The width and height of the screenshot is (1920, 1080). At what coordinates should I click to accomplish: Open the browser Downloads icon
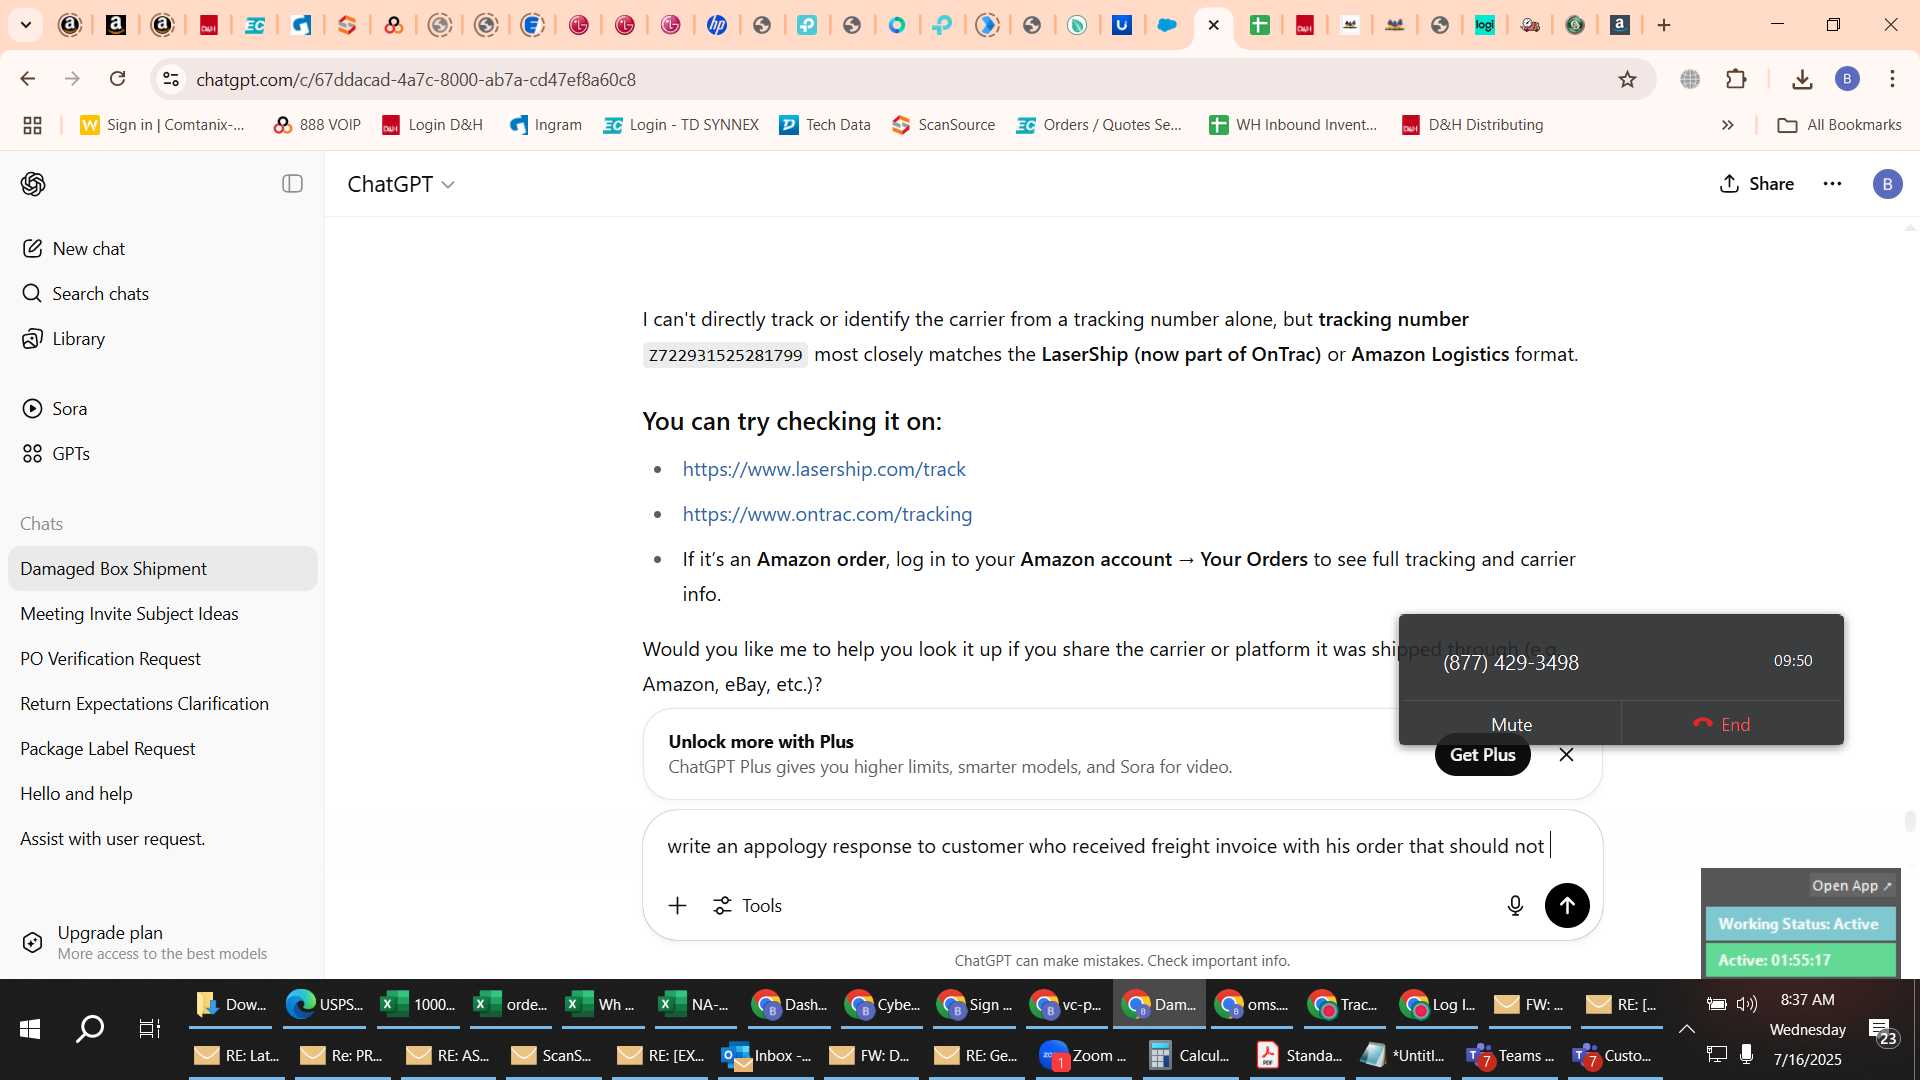click(x=1802, y=79)
